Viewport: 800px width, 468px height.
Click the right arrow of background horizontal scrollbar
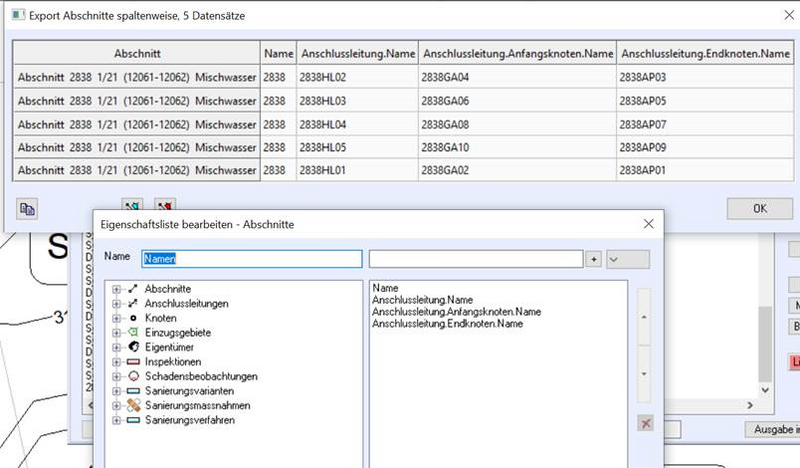pos(750,405)
